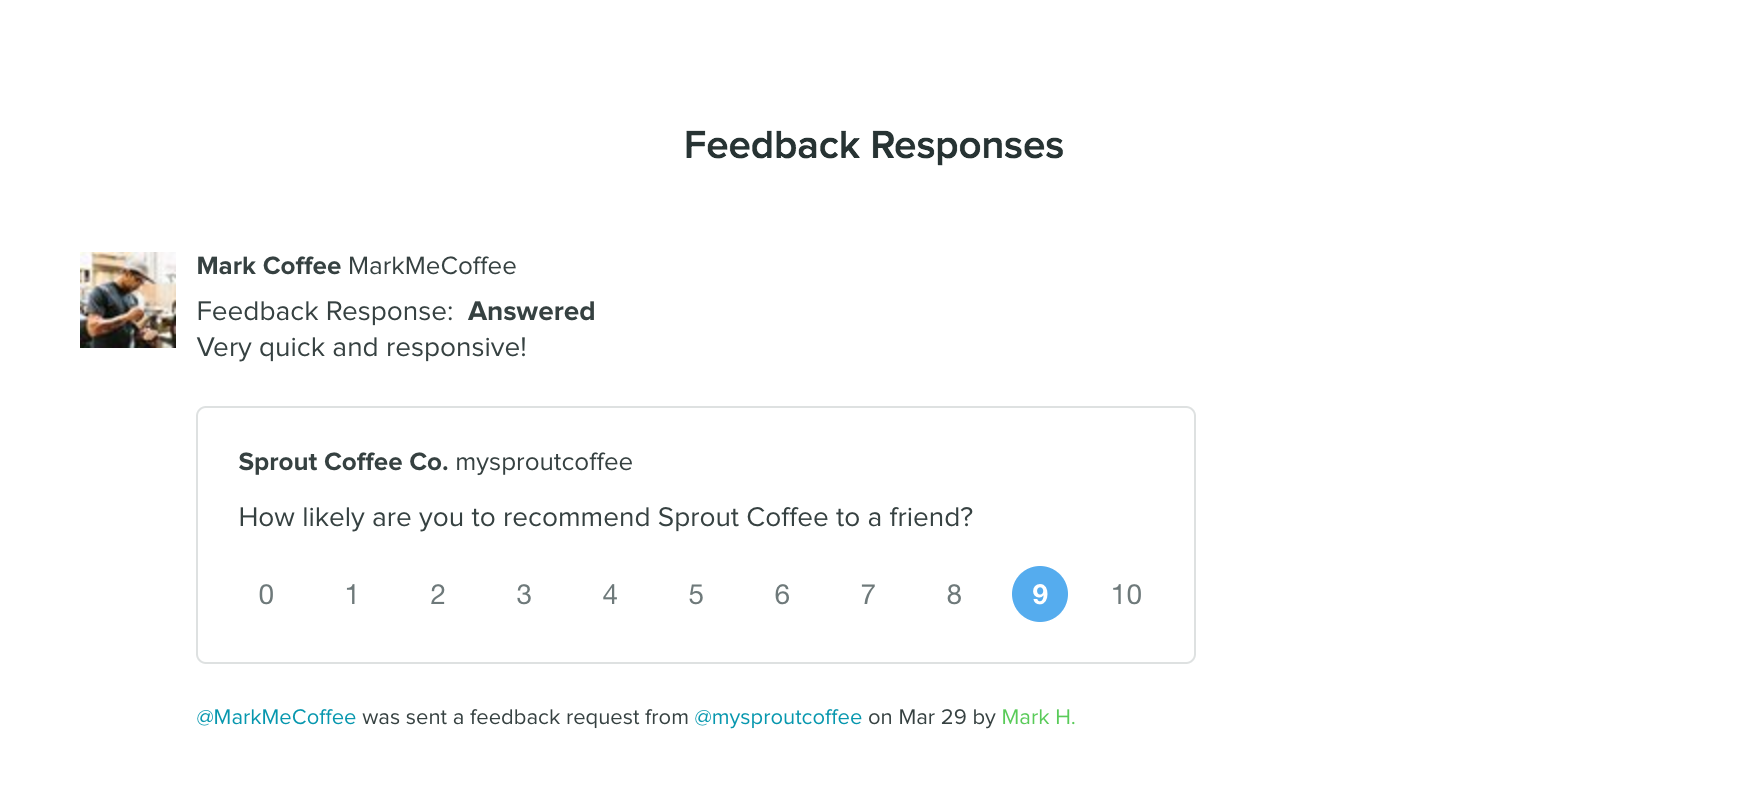Click the Sprout Coffee Co. name
The width and height of the screenshot is (1748, 792).
click(x=343, y=462)
